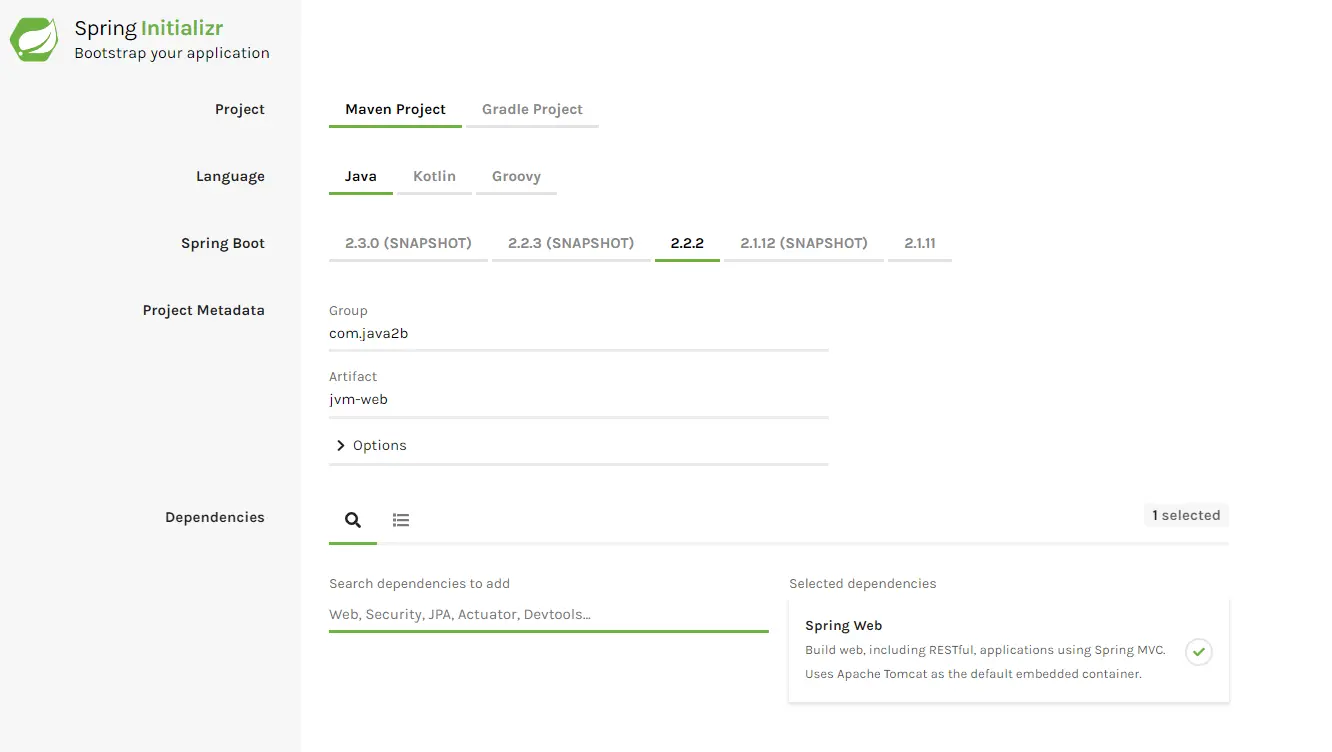Click the Dependencies section label

215,518
